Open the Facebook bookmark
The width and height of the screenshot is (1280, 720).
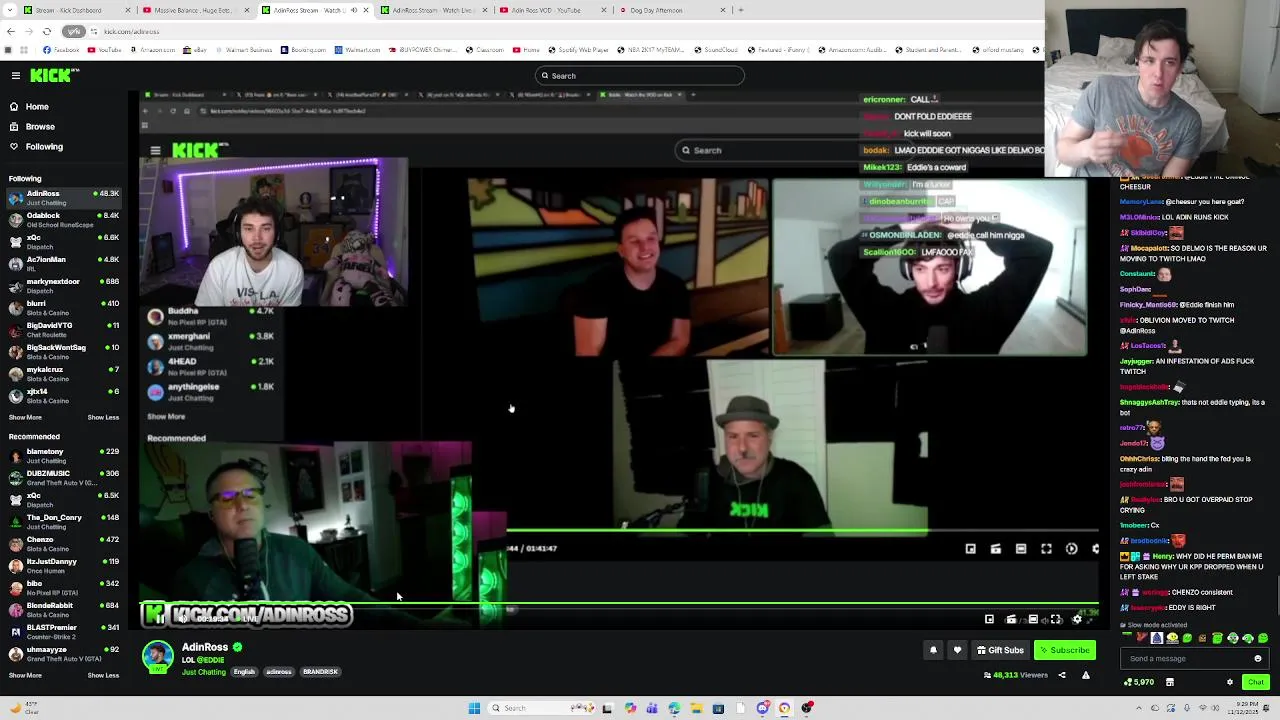tap(62, 50)
